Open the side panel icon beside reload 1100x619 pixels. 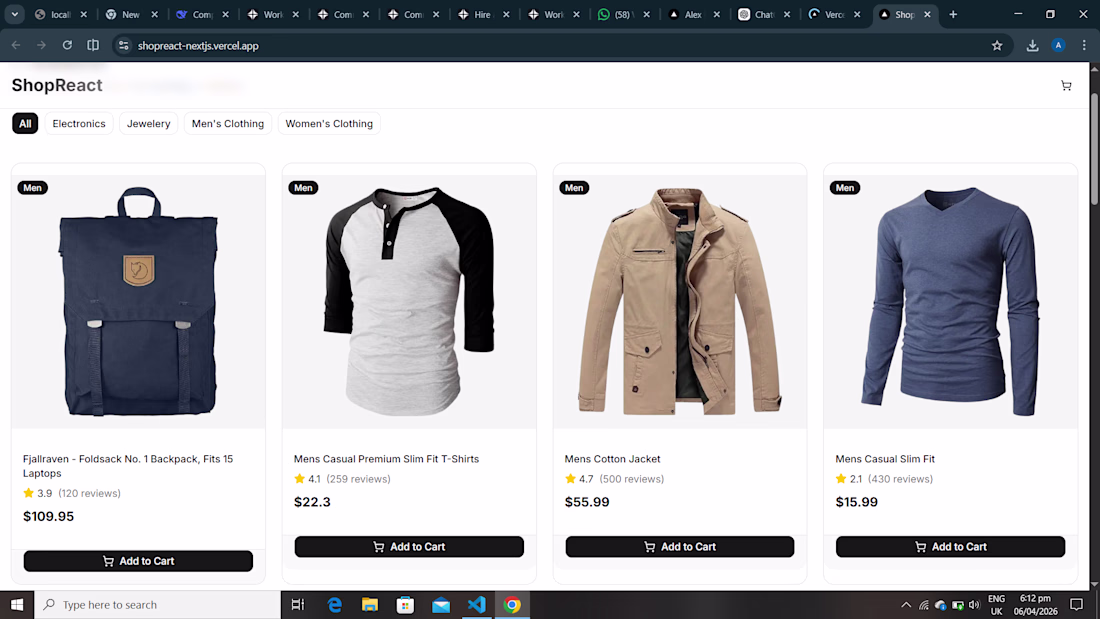point(93,46)
